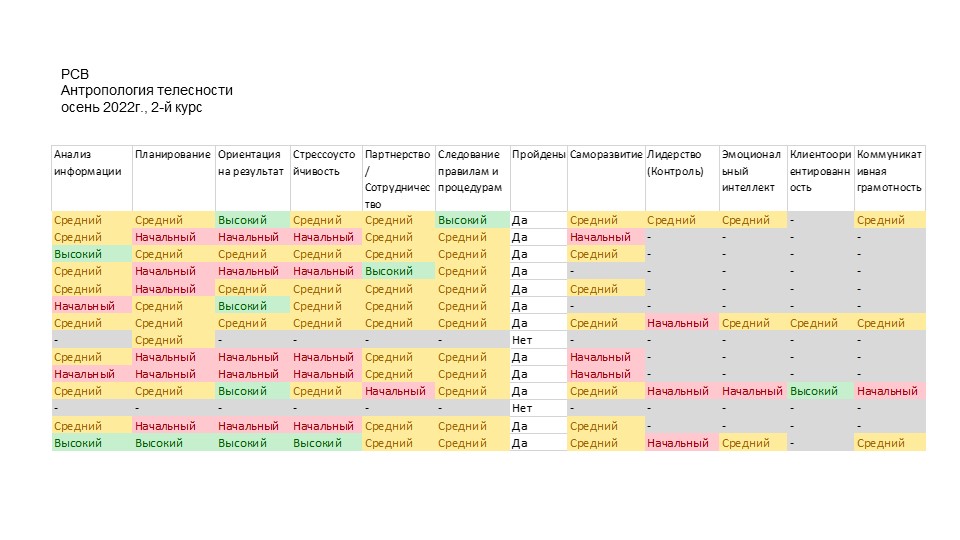Screen dimensions: 960x540
Task: Select the "Коммуникативная грамотность" column header
Action: point(889,171)
